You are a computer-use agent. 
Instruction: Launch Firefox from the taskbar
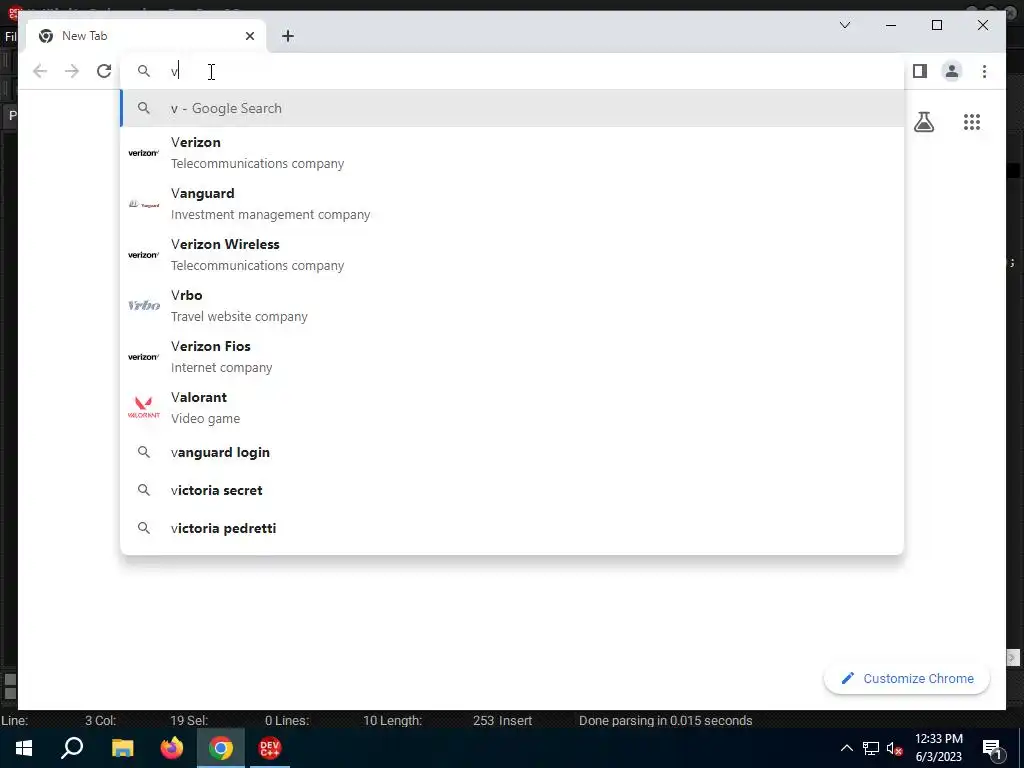coord(172,748)
